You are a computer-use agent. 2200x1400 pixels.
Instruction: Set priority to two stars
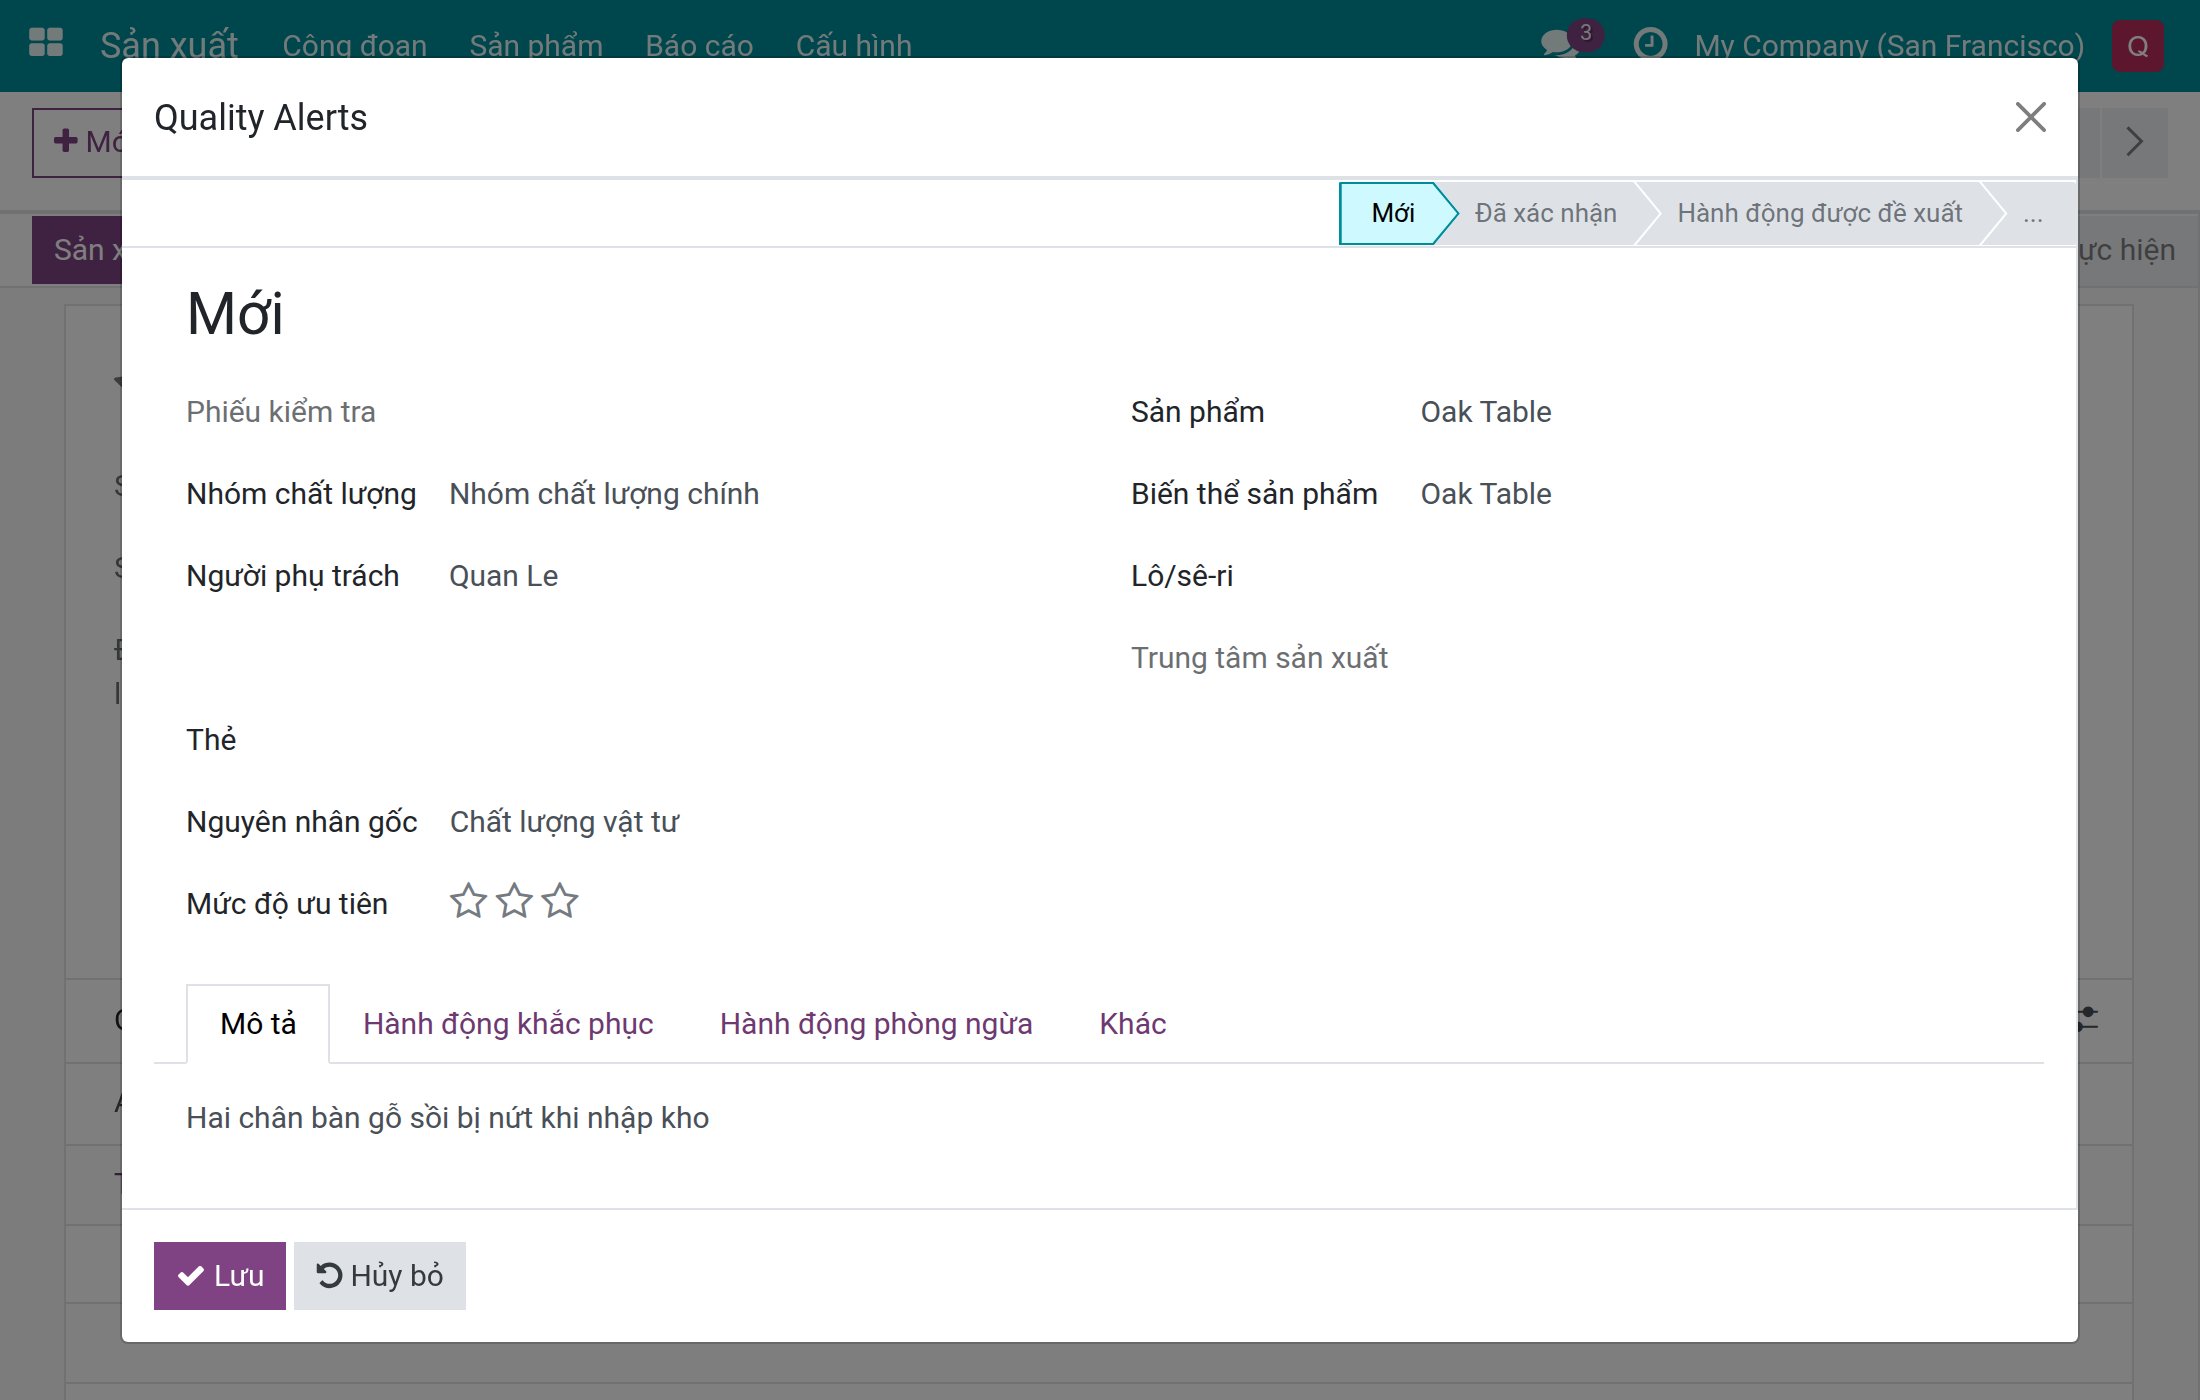514,901
